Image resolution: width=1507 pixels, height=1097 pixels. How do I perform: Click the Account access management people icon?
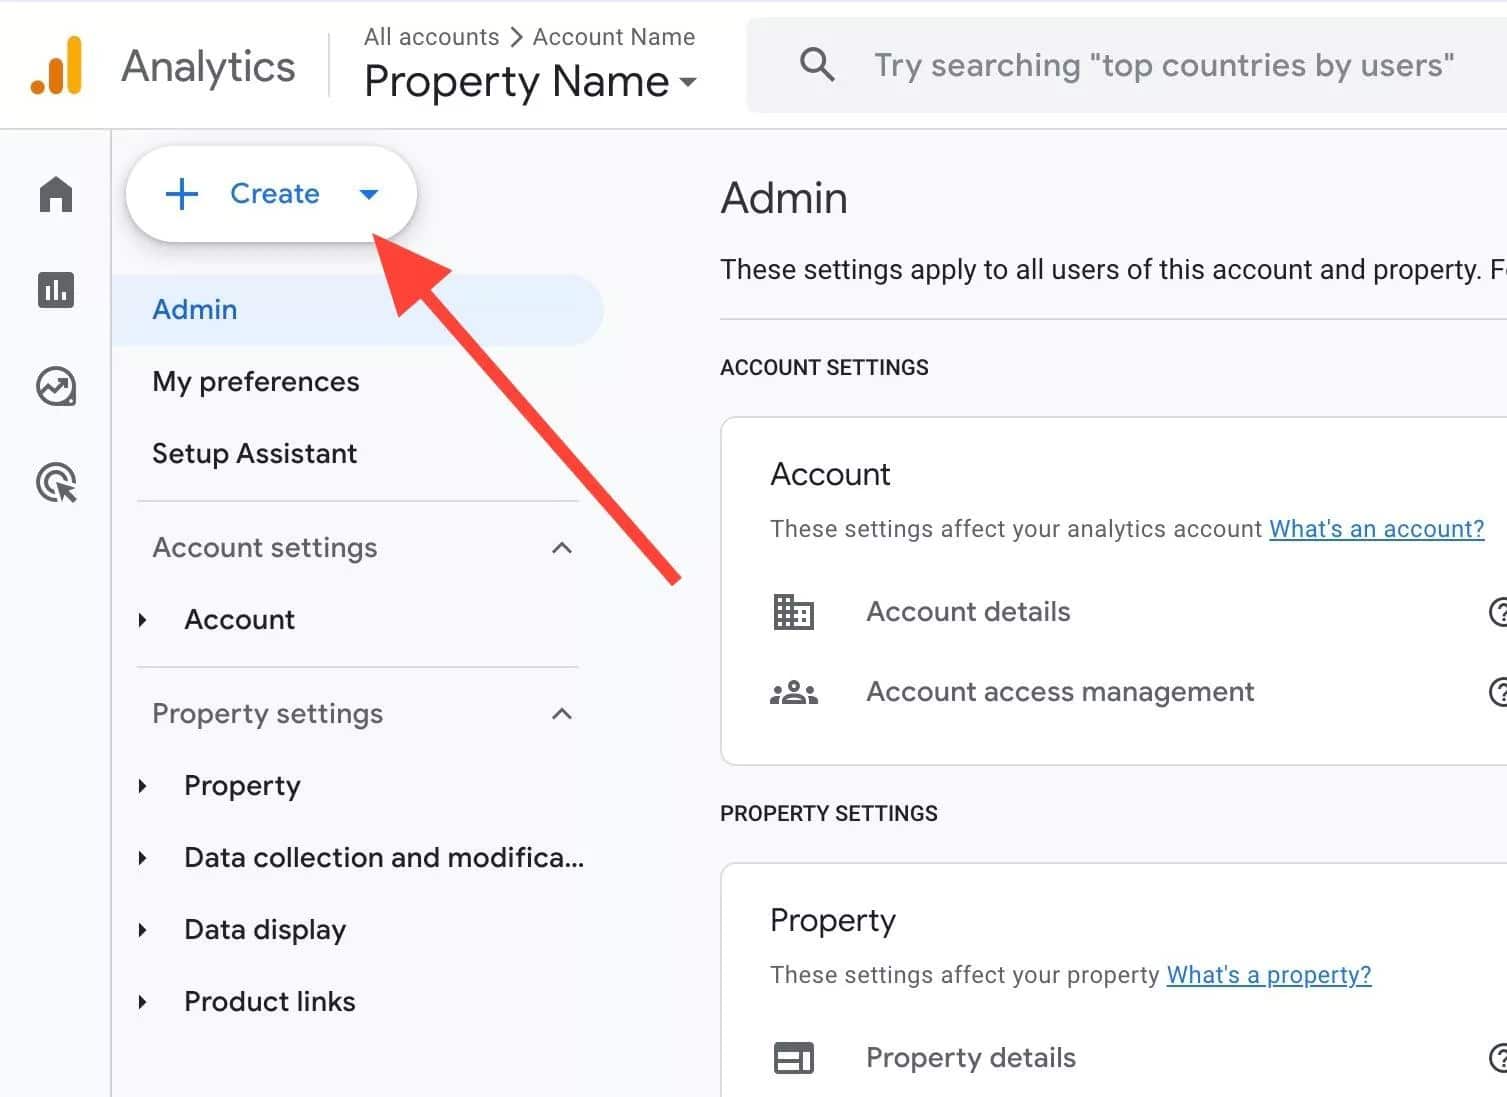click(794, 692)
